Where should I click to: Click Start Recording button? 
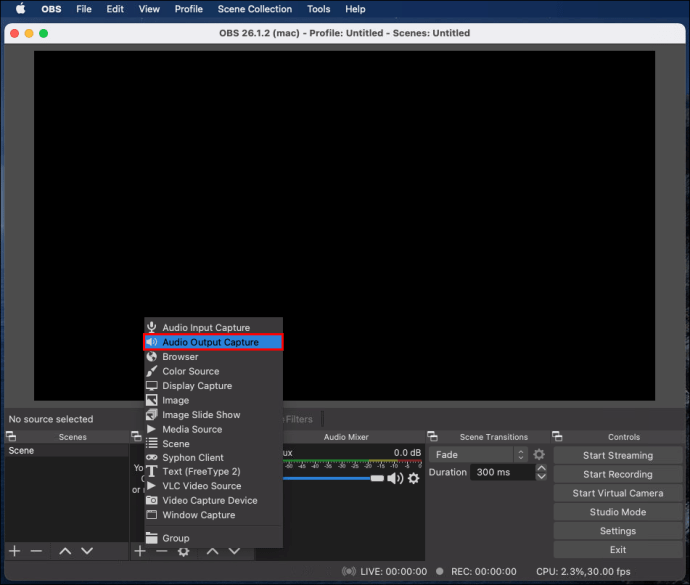coord(618,475)
